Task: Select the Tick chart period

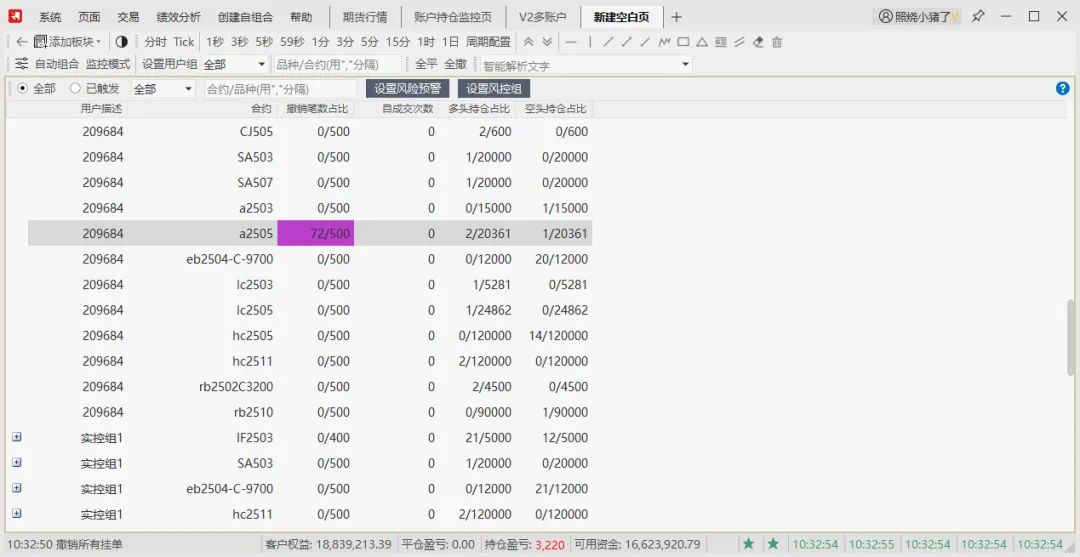Action: pyautogui.click(x=184, y=42)
